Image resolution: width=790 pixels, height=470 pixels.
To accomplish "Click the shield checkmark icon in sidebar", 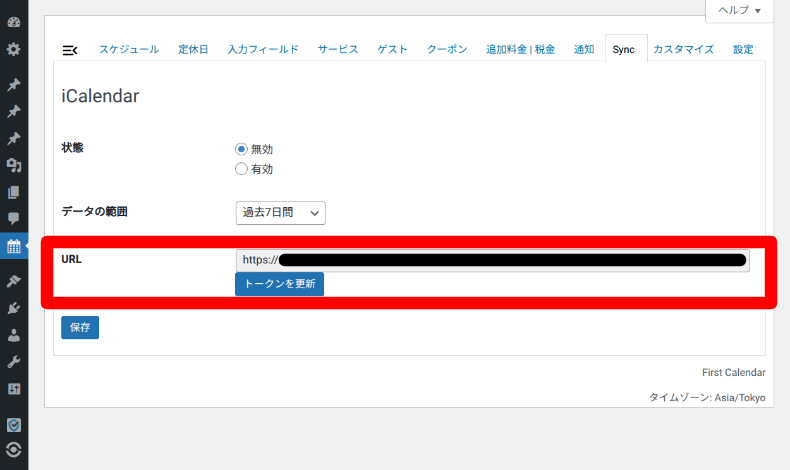I will 14,425.
